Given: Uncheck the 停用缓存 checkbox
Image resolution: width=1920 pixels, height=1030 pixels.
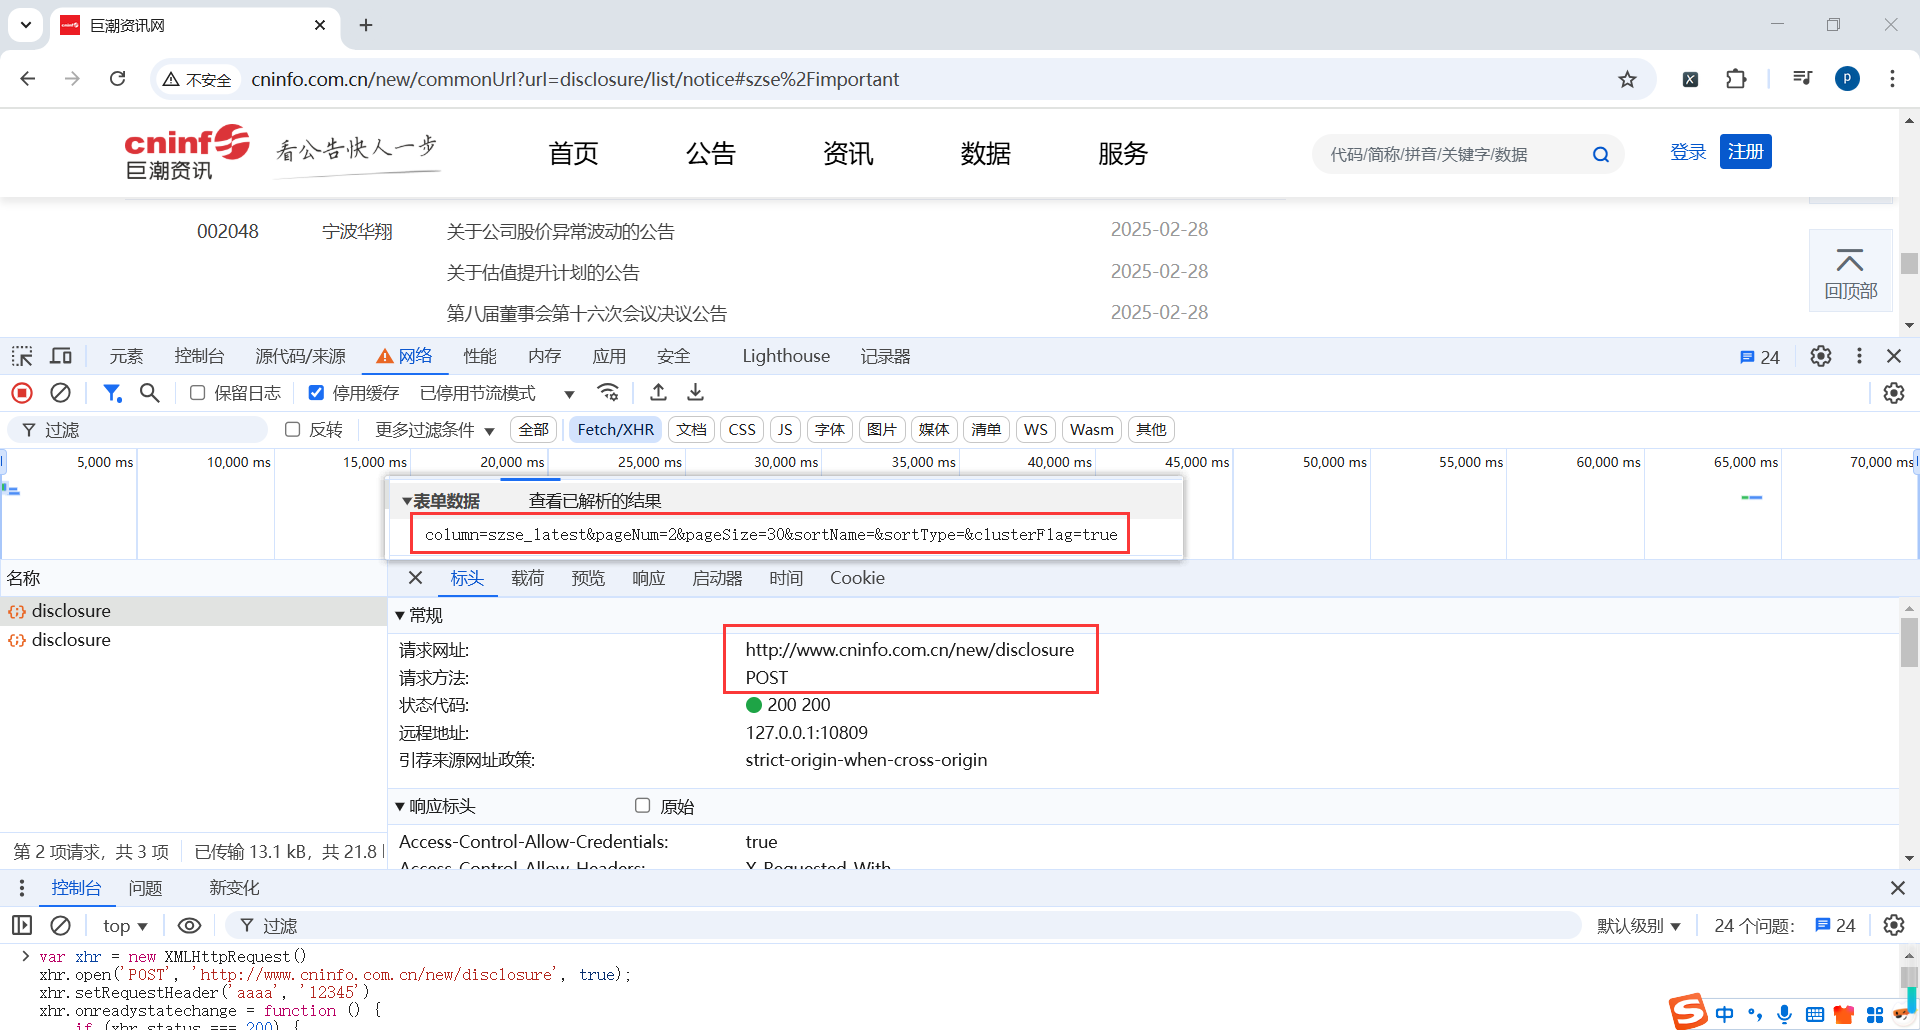Looking at the screenshot, I should point(316,393).
